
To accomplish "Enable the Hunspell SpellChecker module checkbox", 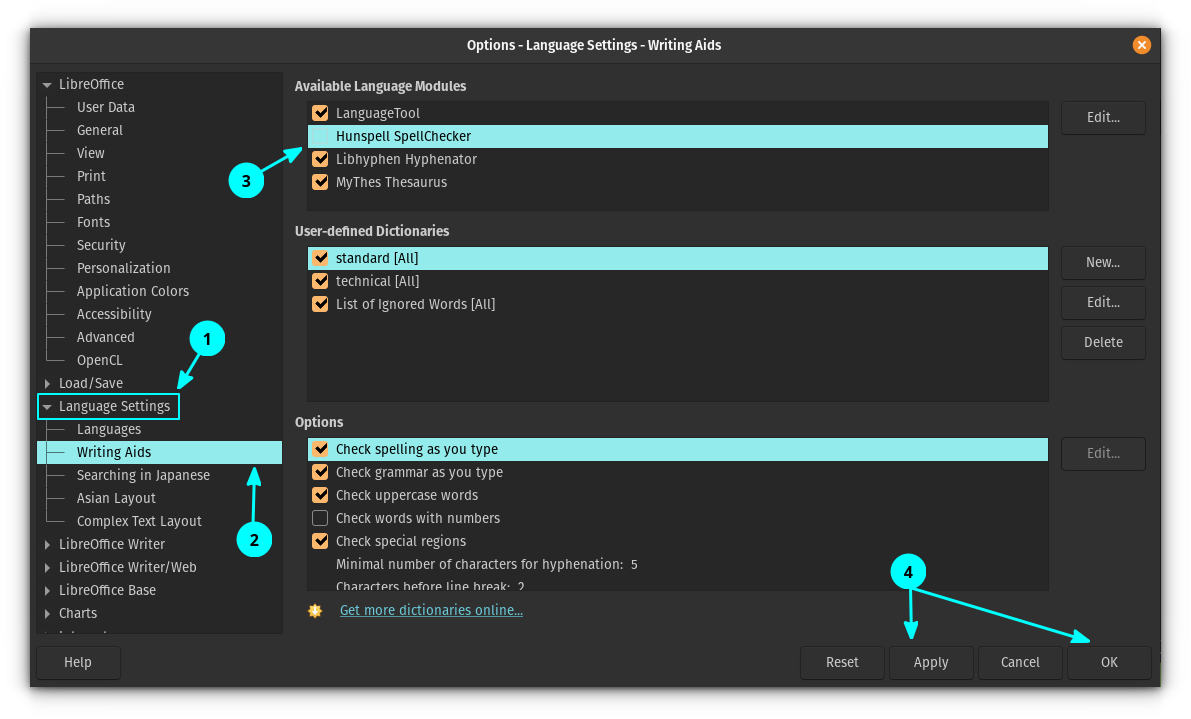I will pos(320,136).
